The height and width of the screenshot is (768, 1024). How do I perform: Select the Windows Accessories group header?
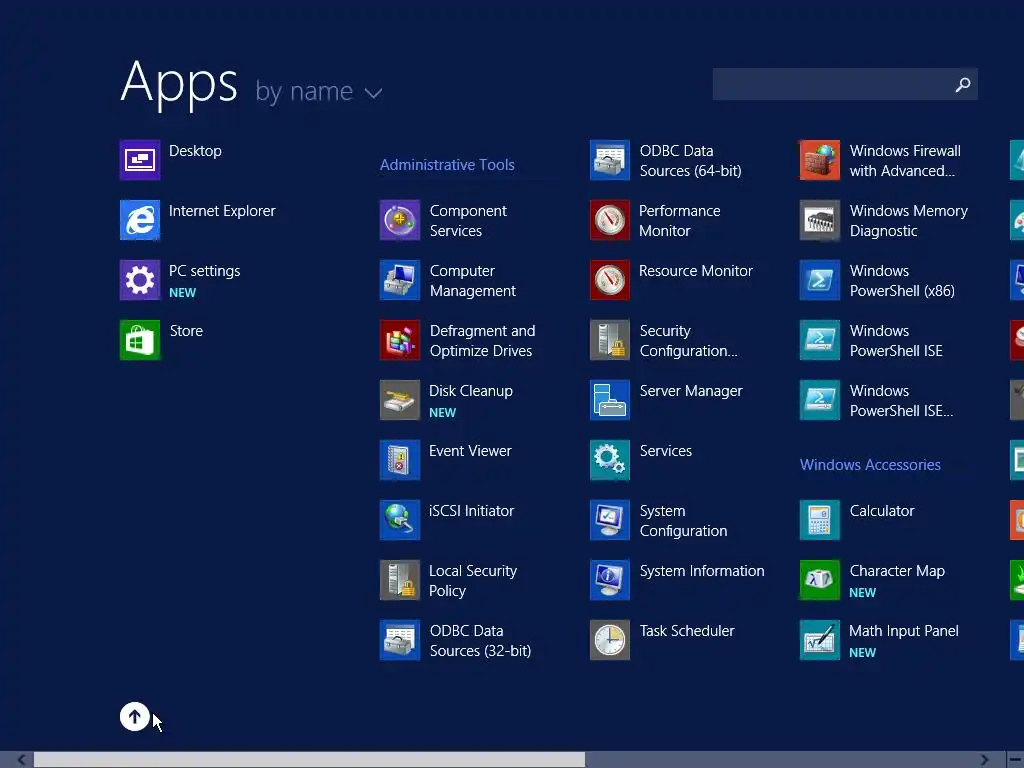(871, 464)
